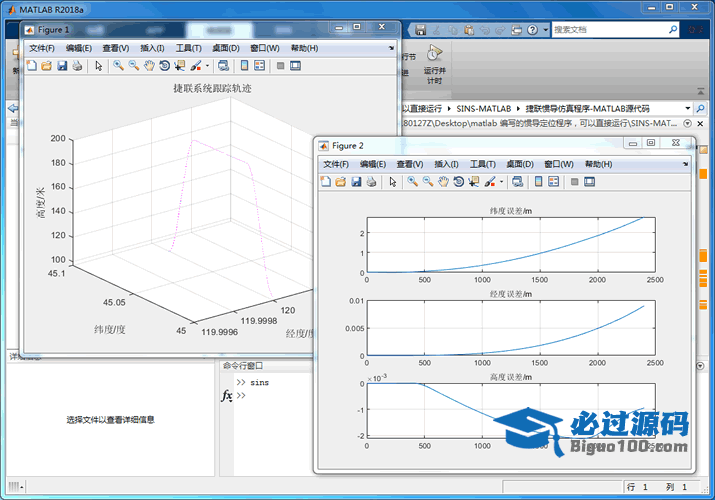
Task: Open file icon in Figure 1 toolbar
Action: [x=47, y=66]
